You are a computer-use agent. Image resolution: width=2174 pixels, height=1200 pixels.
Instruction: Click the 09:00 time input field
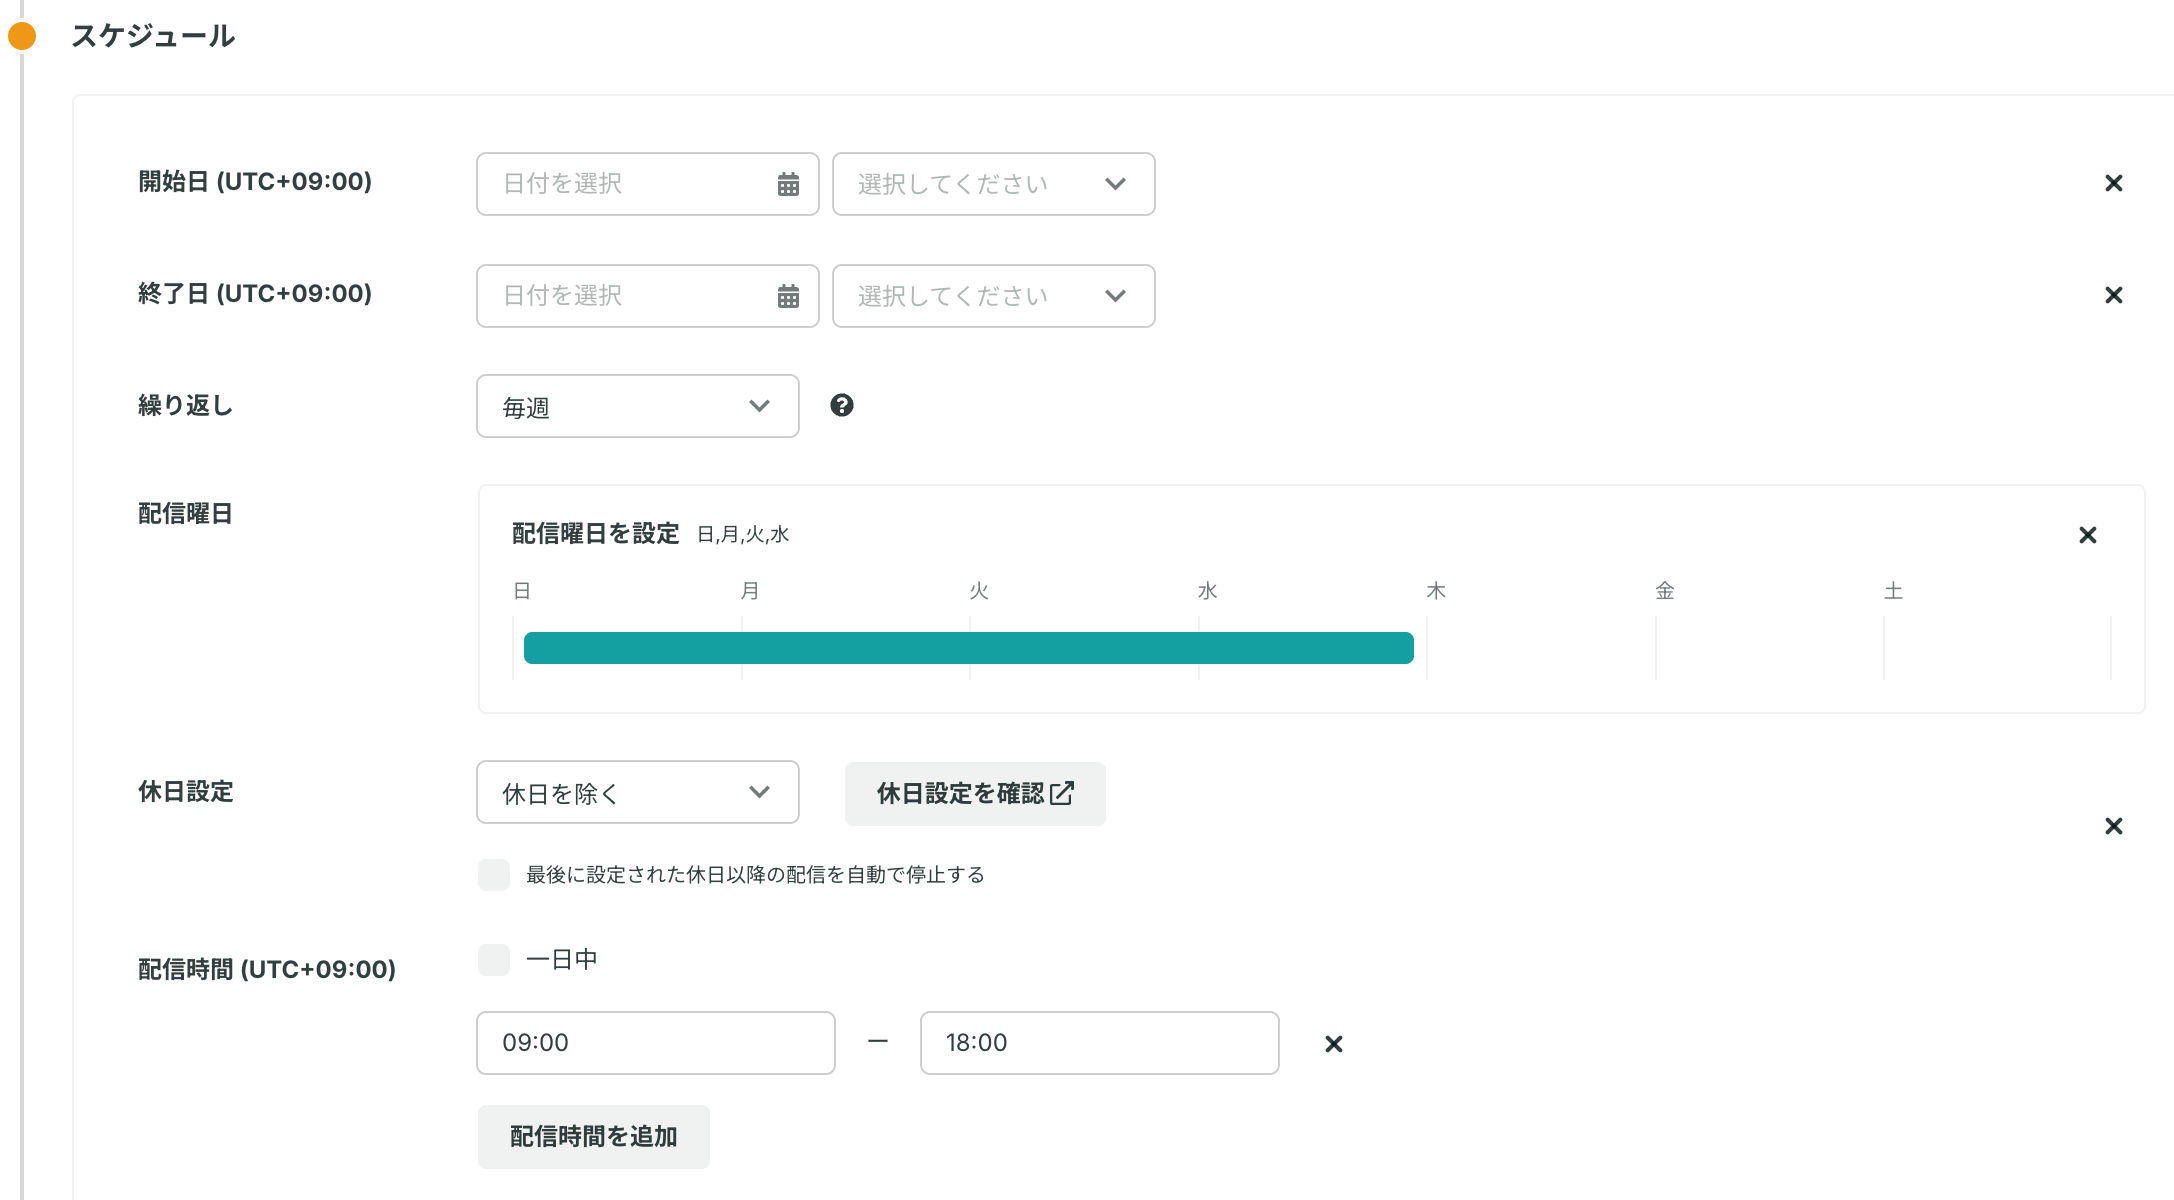click(656, 1043)
